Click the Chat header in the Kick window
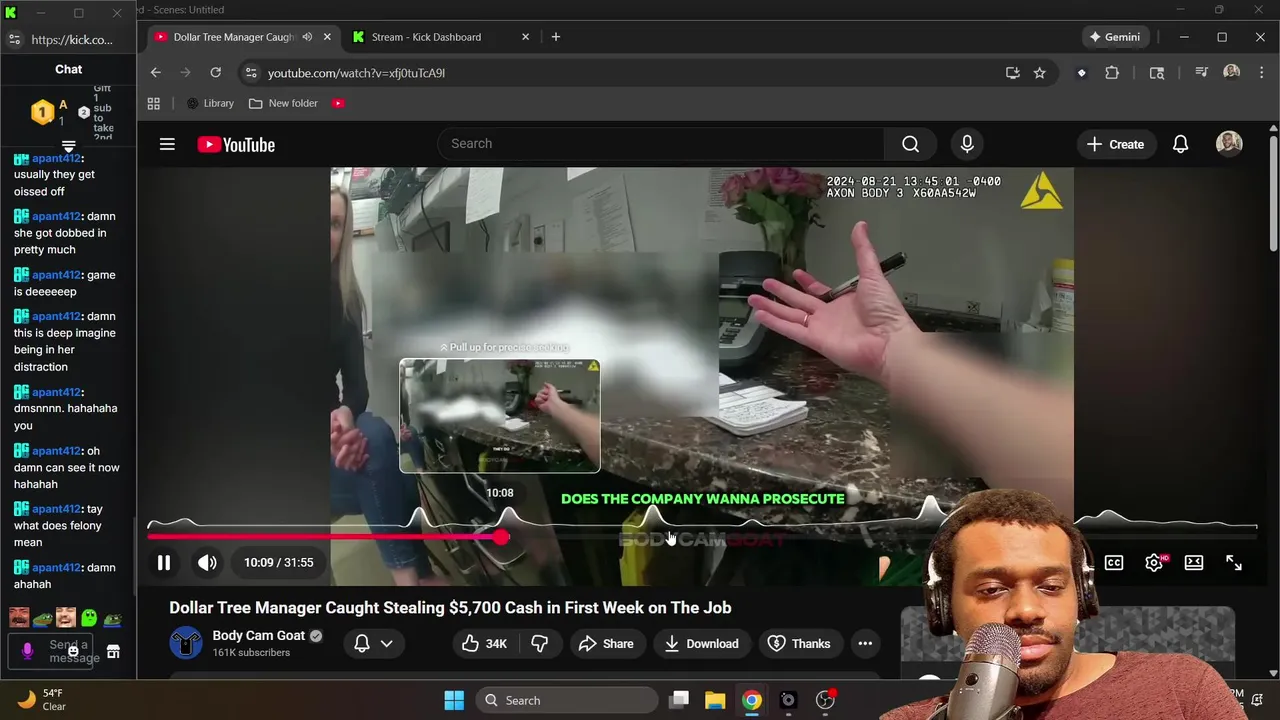This screenshot has height=720, width=1280. click(68, 69)
